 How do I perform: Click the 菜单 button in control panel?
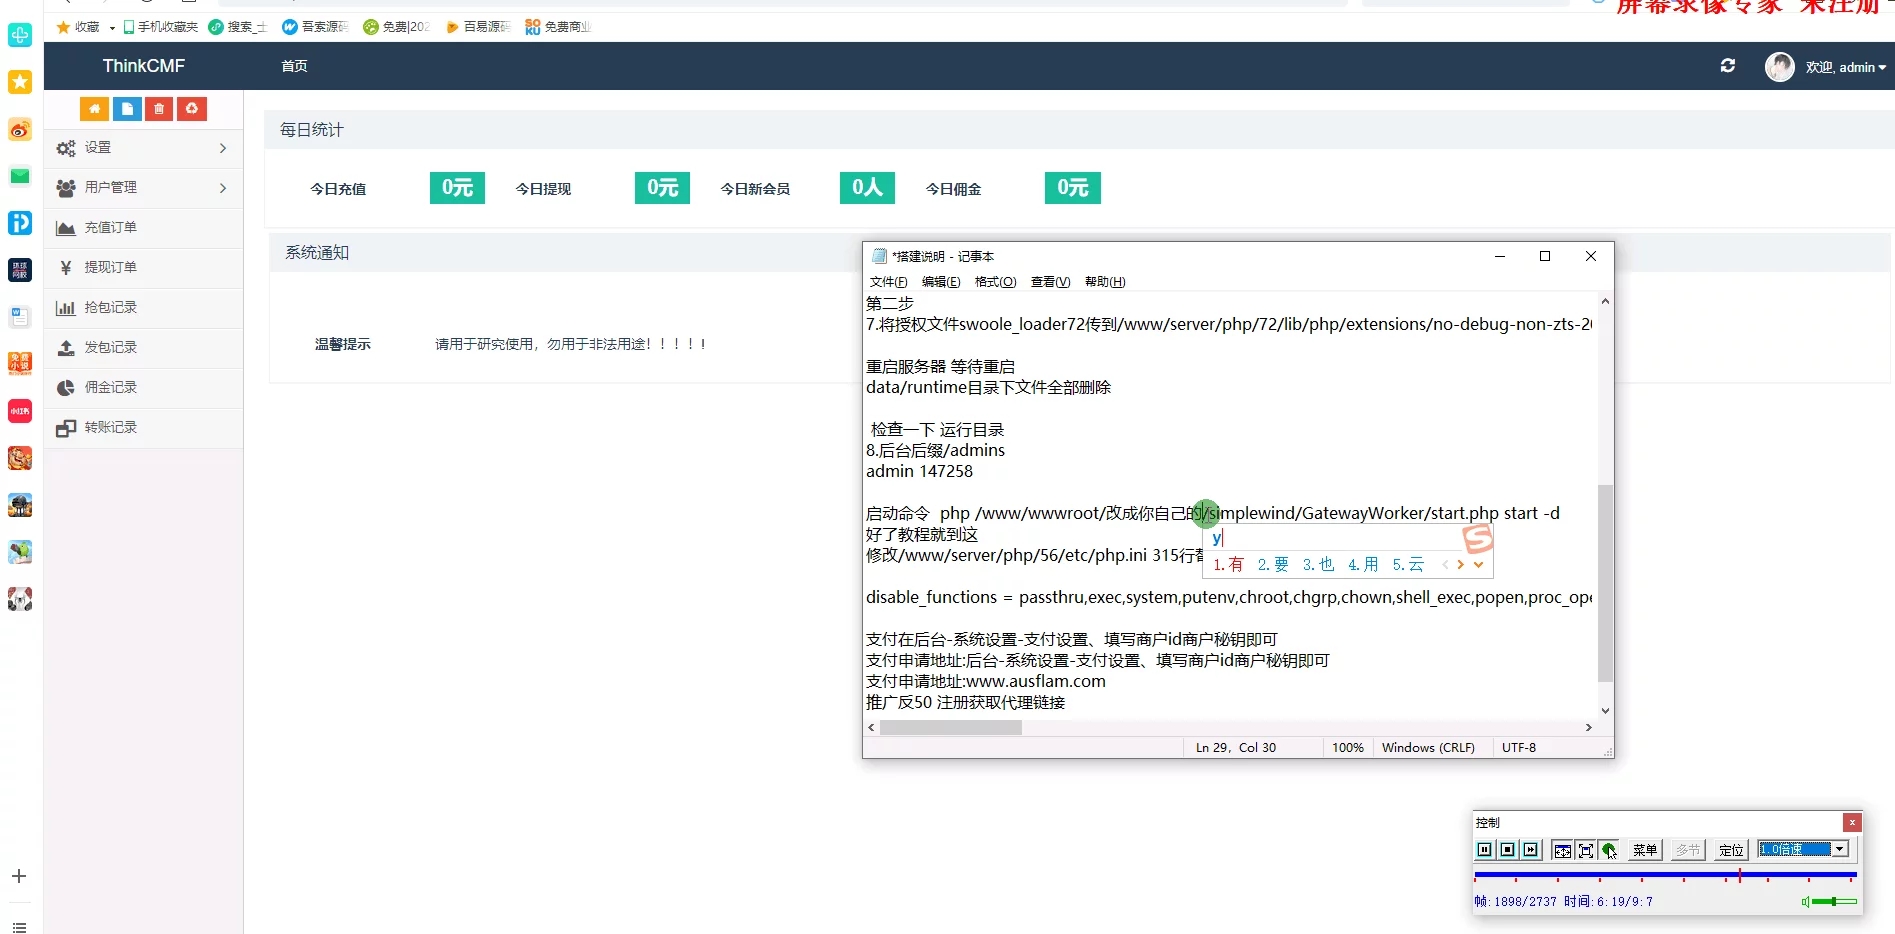coord(1645,850)
